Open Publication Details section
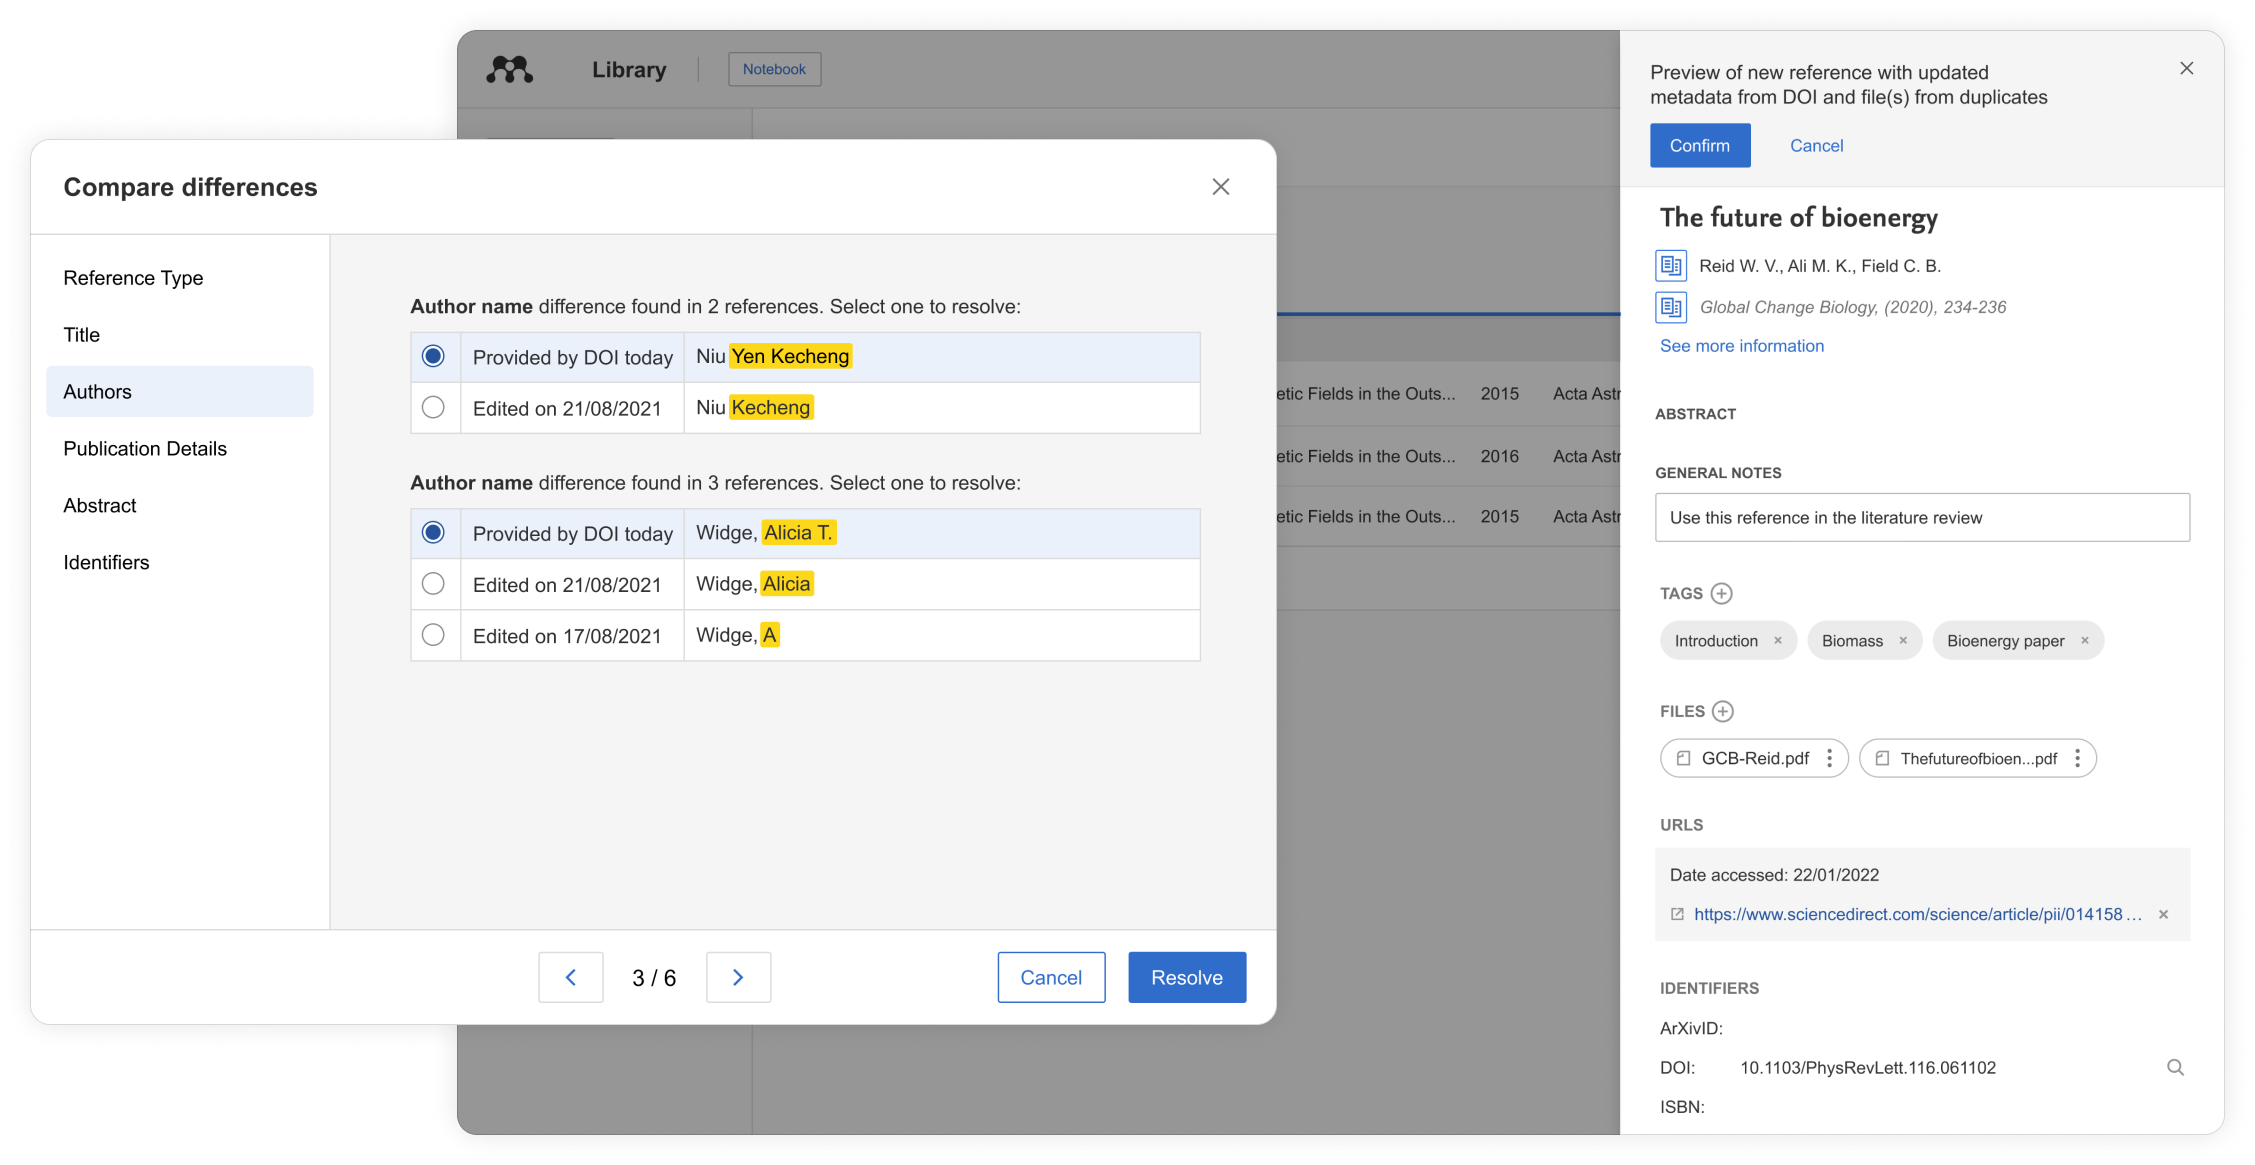This screenshot has width=2255, height=1165. click(x=145, y=448)
